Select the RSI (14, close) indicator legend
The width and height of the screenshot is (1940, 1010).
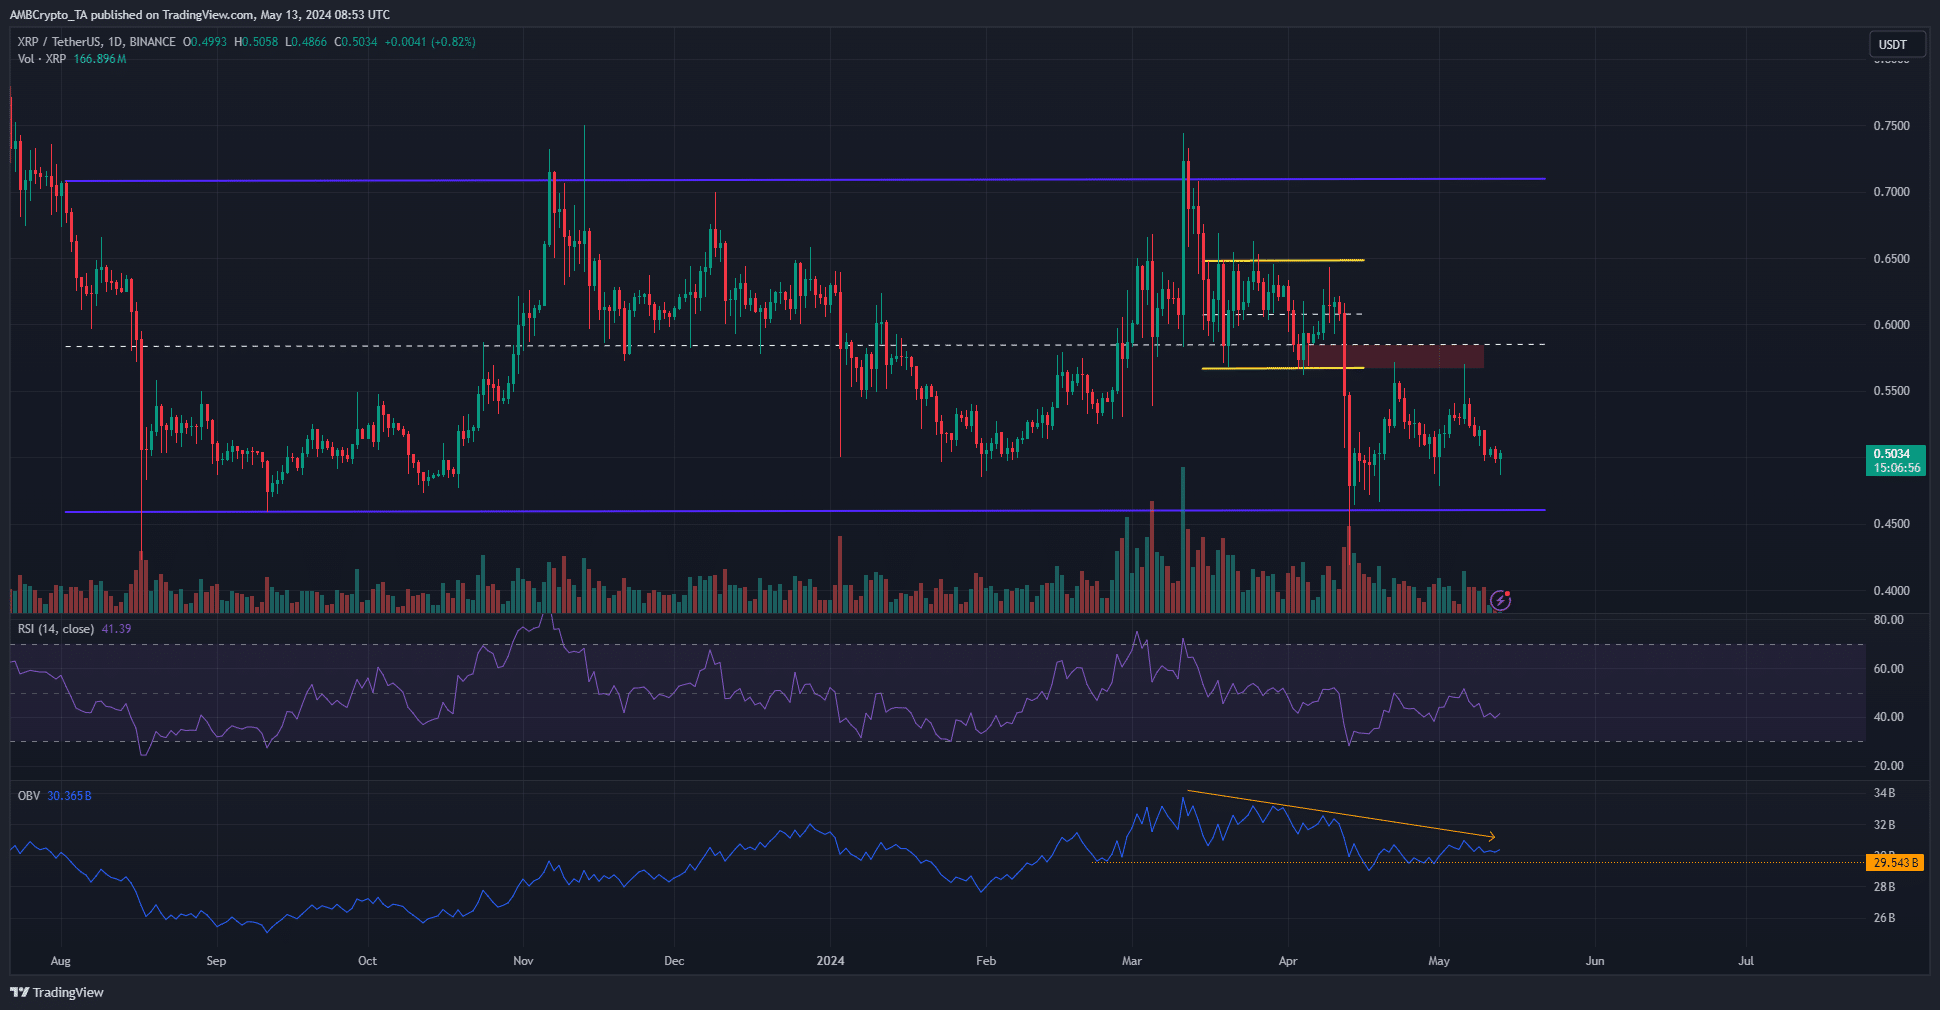(x=56, y=629)
